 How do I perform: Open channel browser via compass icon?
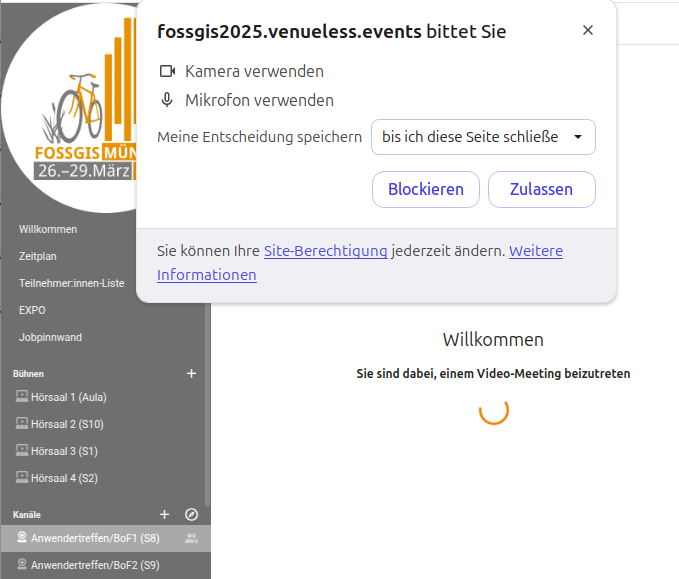(192, 515)
